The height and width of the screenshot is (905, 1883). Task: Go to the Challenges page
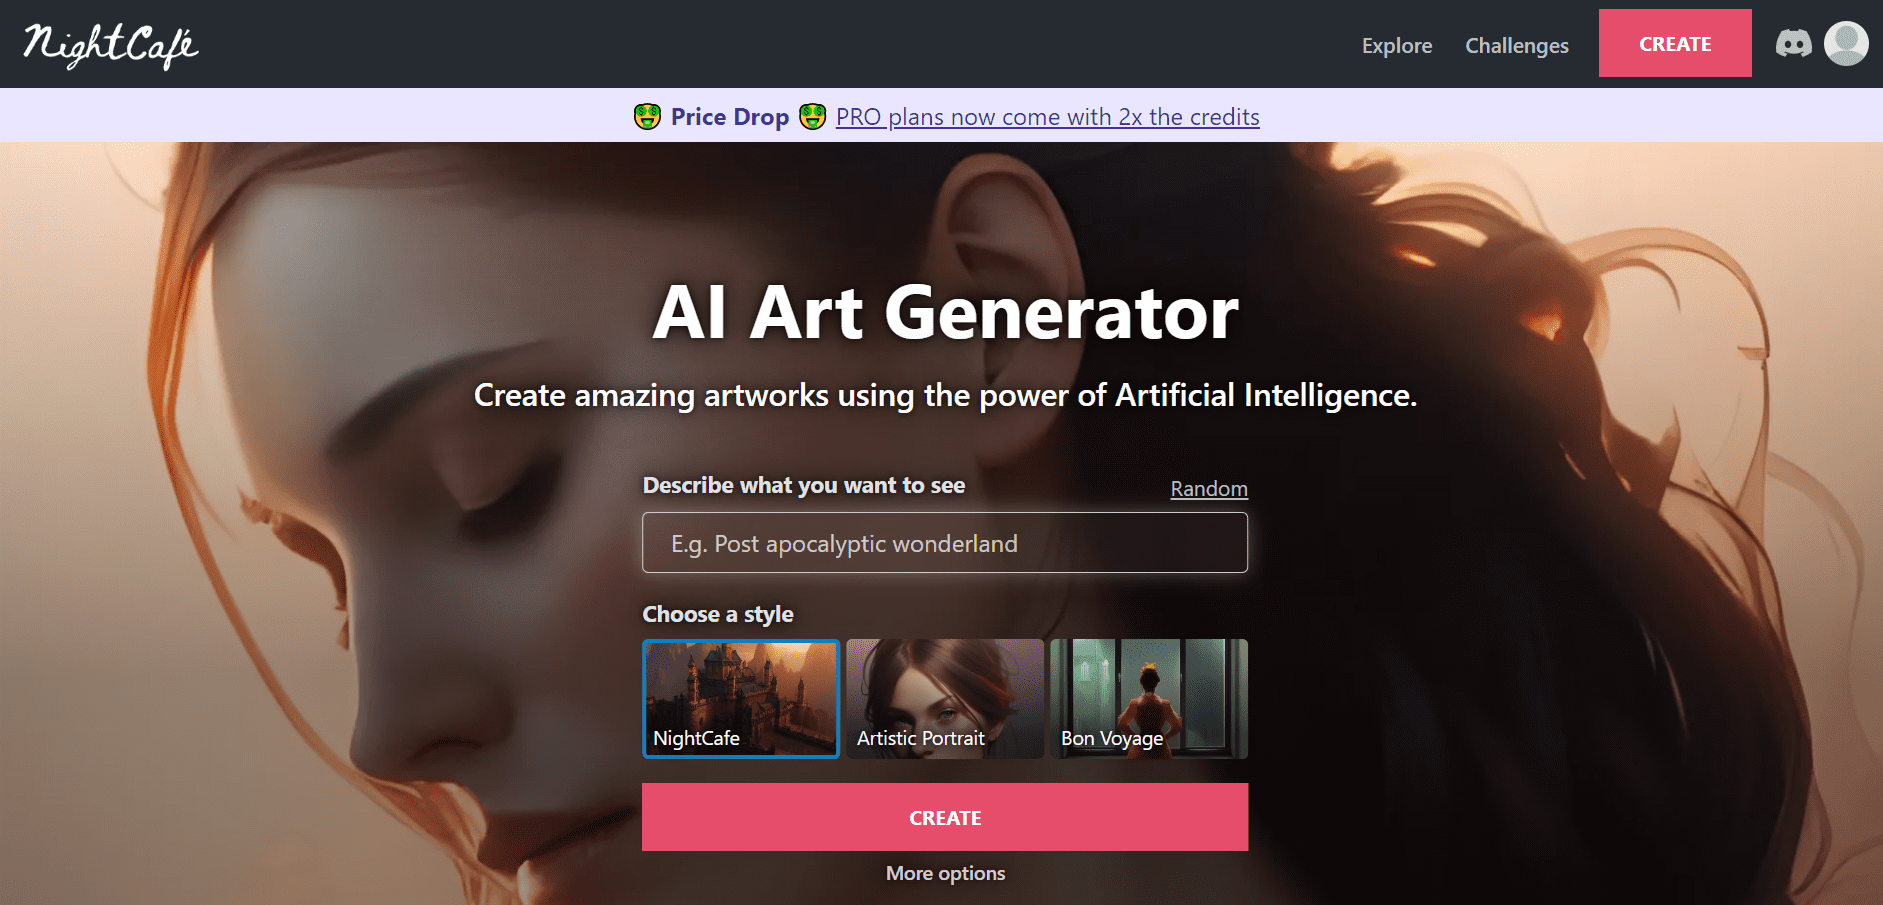coord(1516,45)
